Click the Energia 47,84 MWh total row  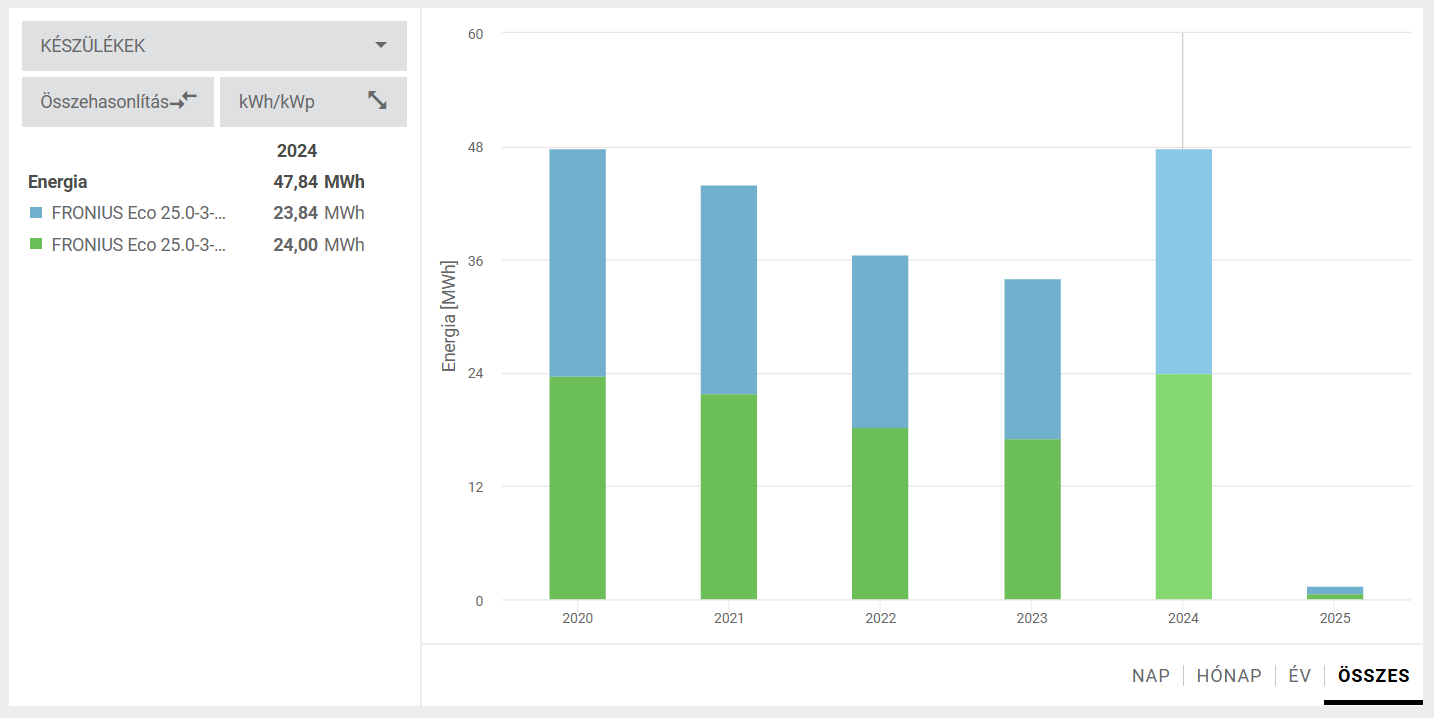196,182
